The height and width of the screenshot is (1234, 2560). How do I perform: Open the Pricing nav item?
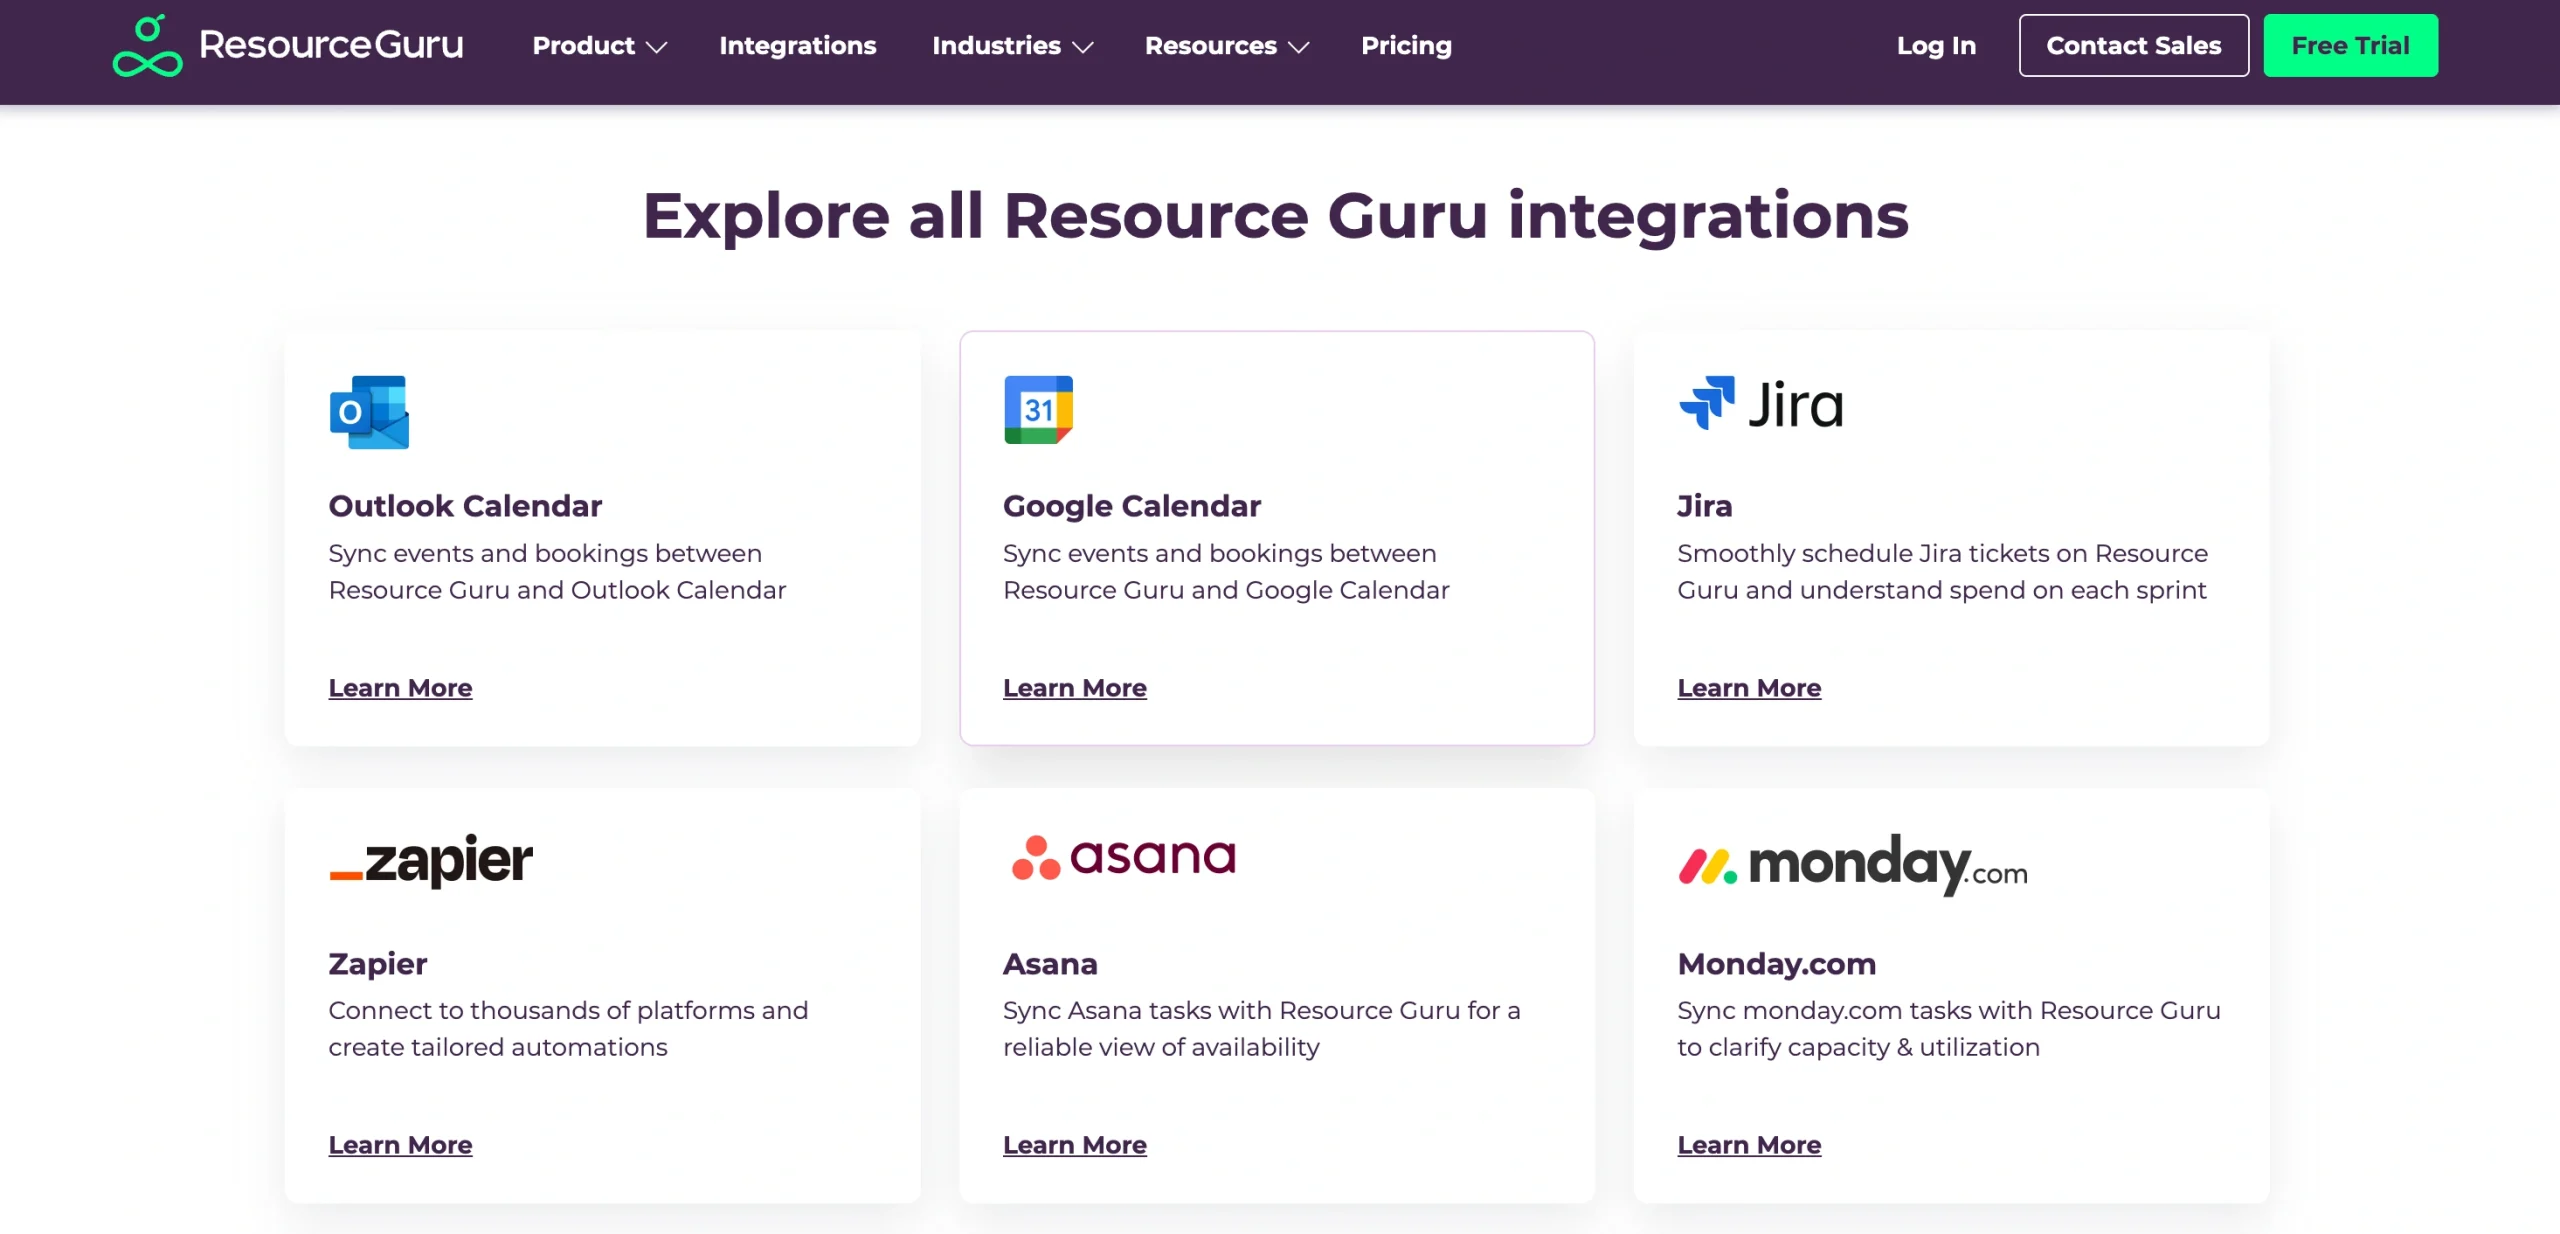[1406, 46]
